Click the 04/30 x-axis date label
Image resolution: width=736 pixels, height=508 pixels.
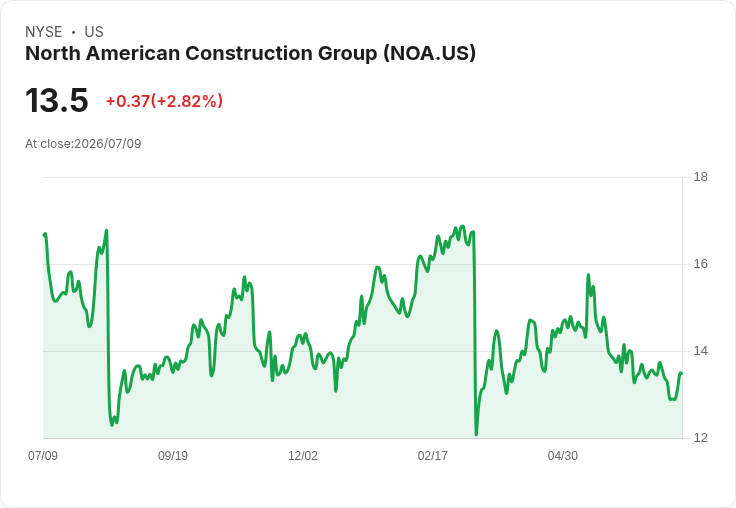click(562, 455)
